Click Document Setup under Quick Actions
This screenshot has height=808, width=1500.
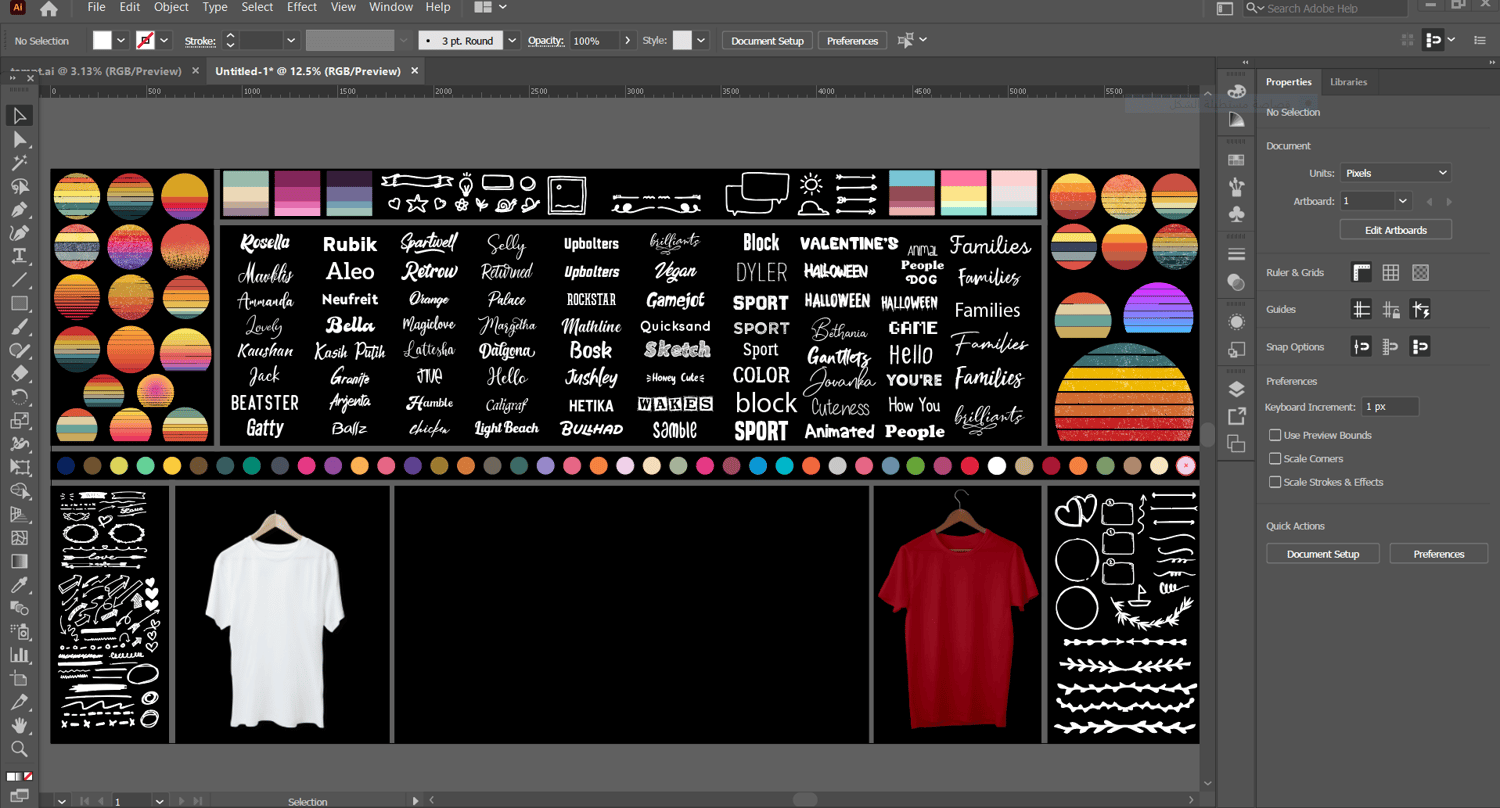[x=1323, y=554]
